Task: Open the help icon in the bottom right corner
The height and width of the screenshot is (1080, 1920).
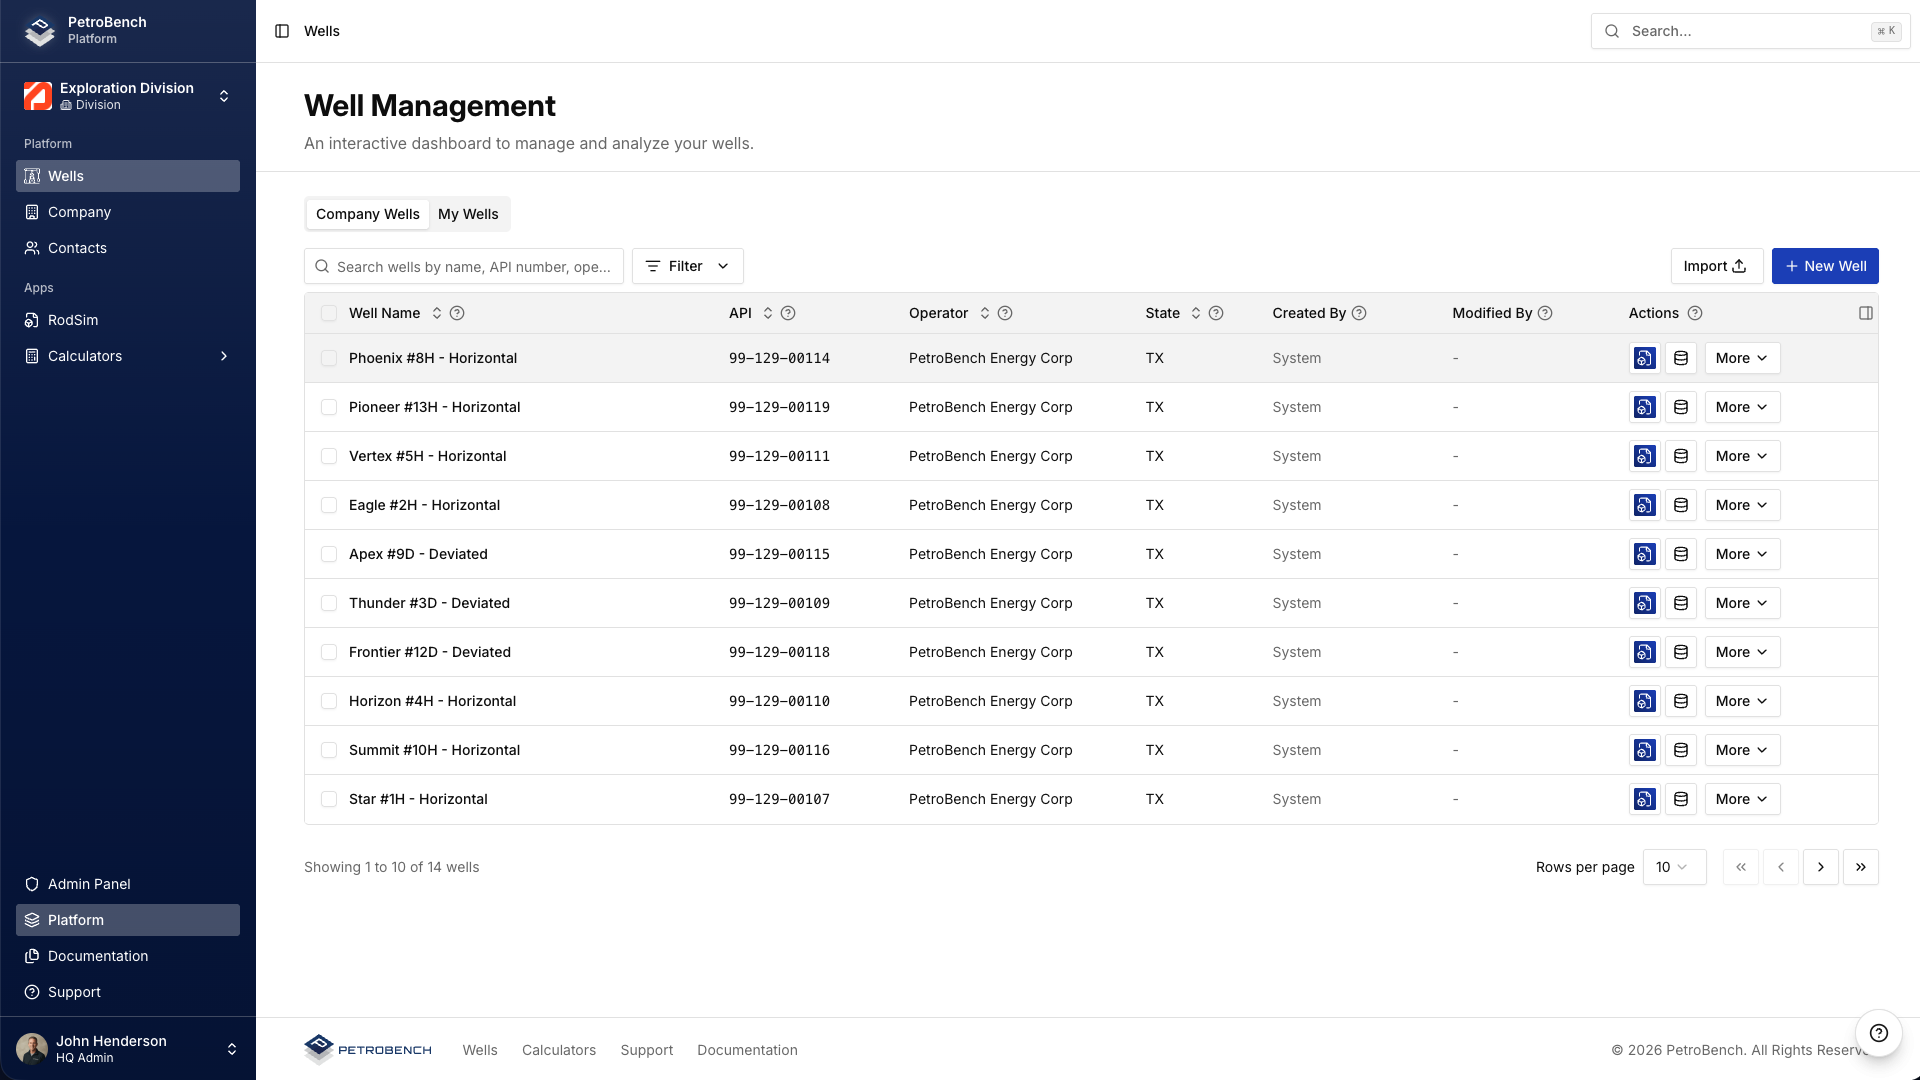Action: click(1878, 1033)
